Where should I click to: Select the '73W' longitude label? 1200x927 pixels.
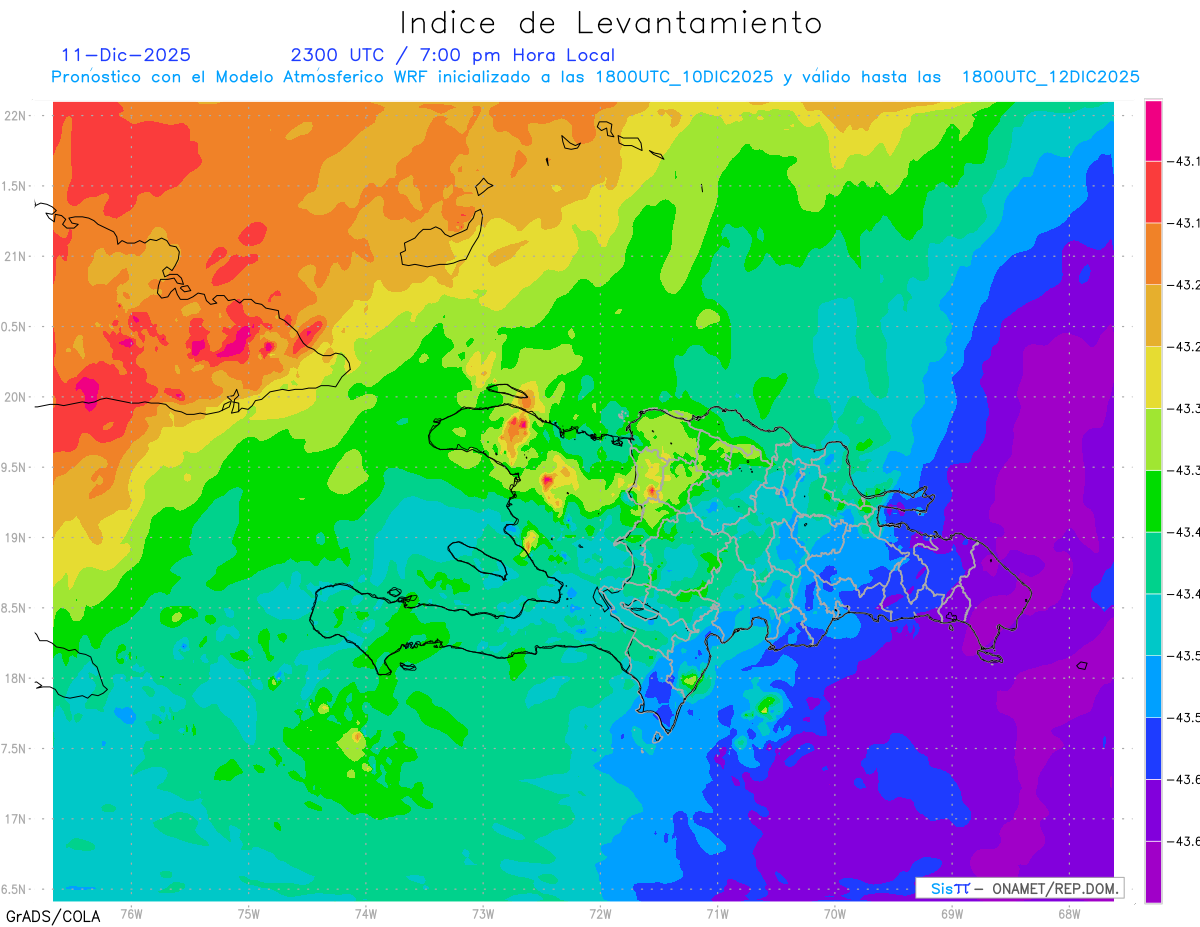(483, 913)
